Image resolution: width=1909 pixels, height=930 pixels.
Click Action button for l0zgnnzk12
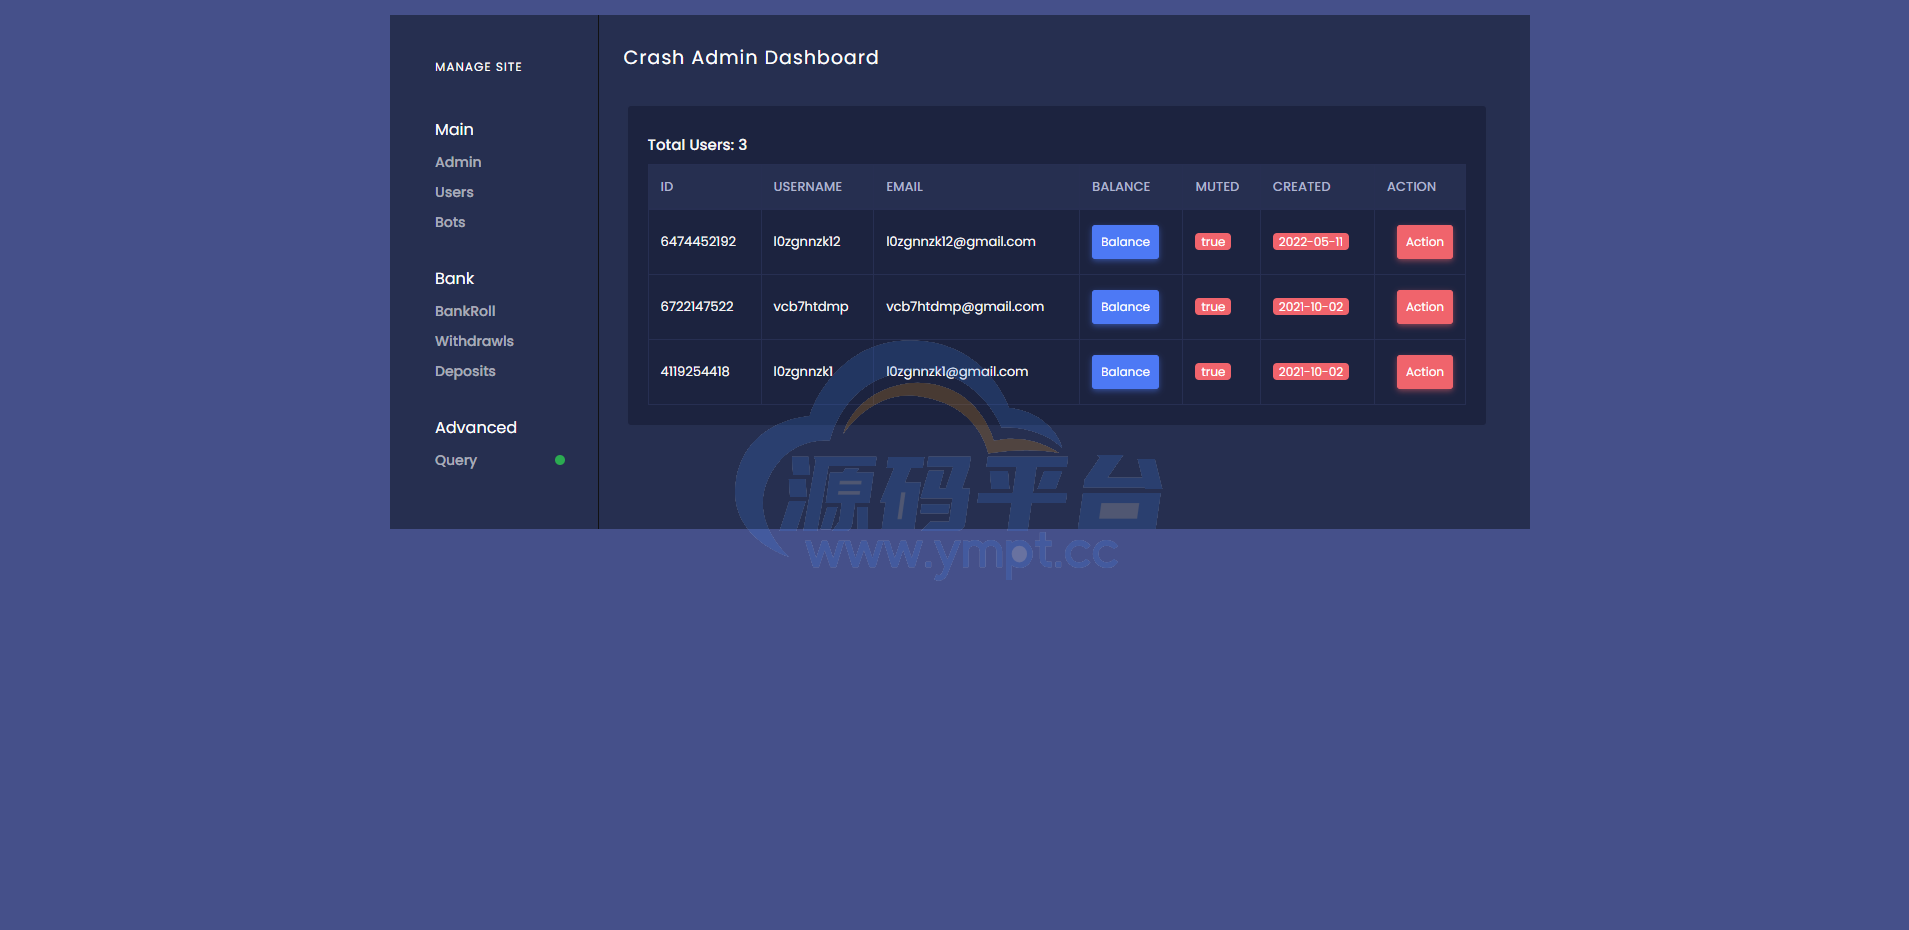point(1424,242)
